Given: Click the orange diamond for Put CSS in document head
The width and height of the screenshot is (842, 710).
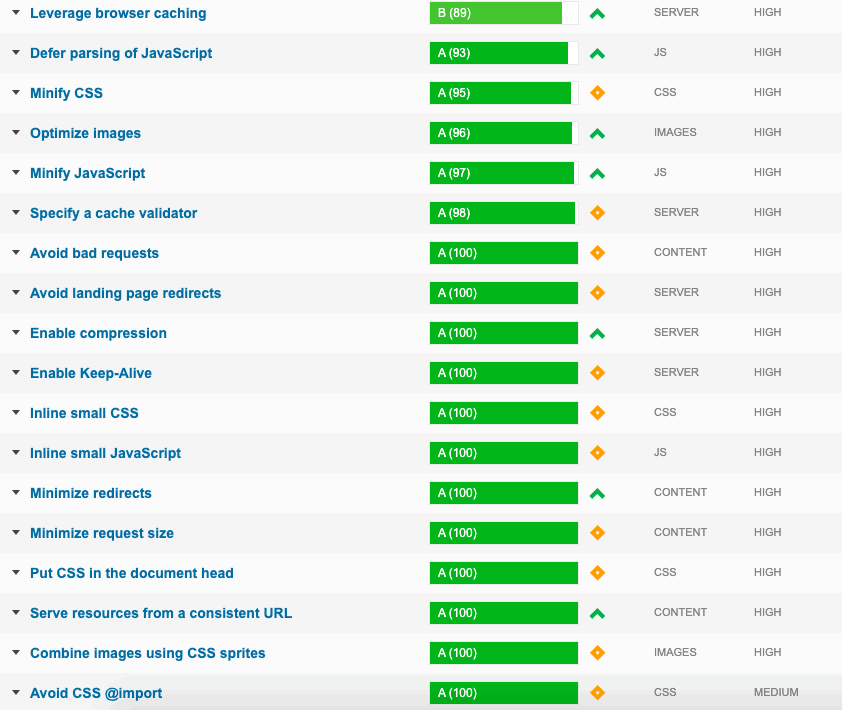Looking at the screenshot, I should coord(597,573).
